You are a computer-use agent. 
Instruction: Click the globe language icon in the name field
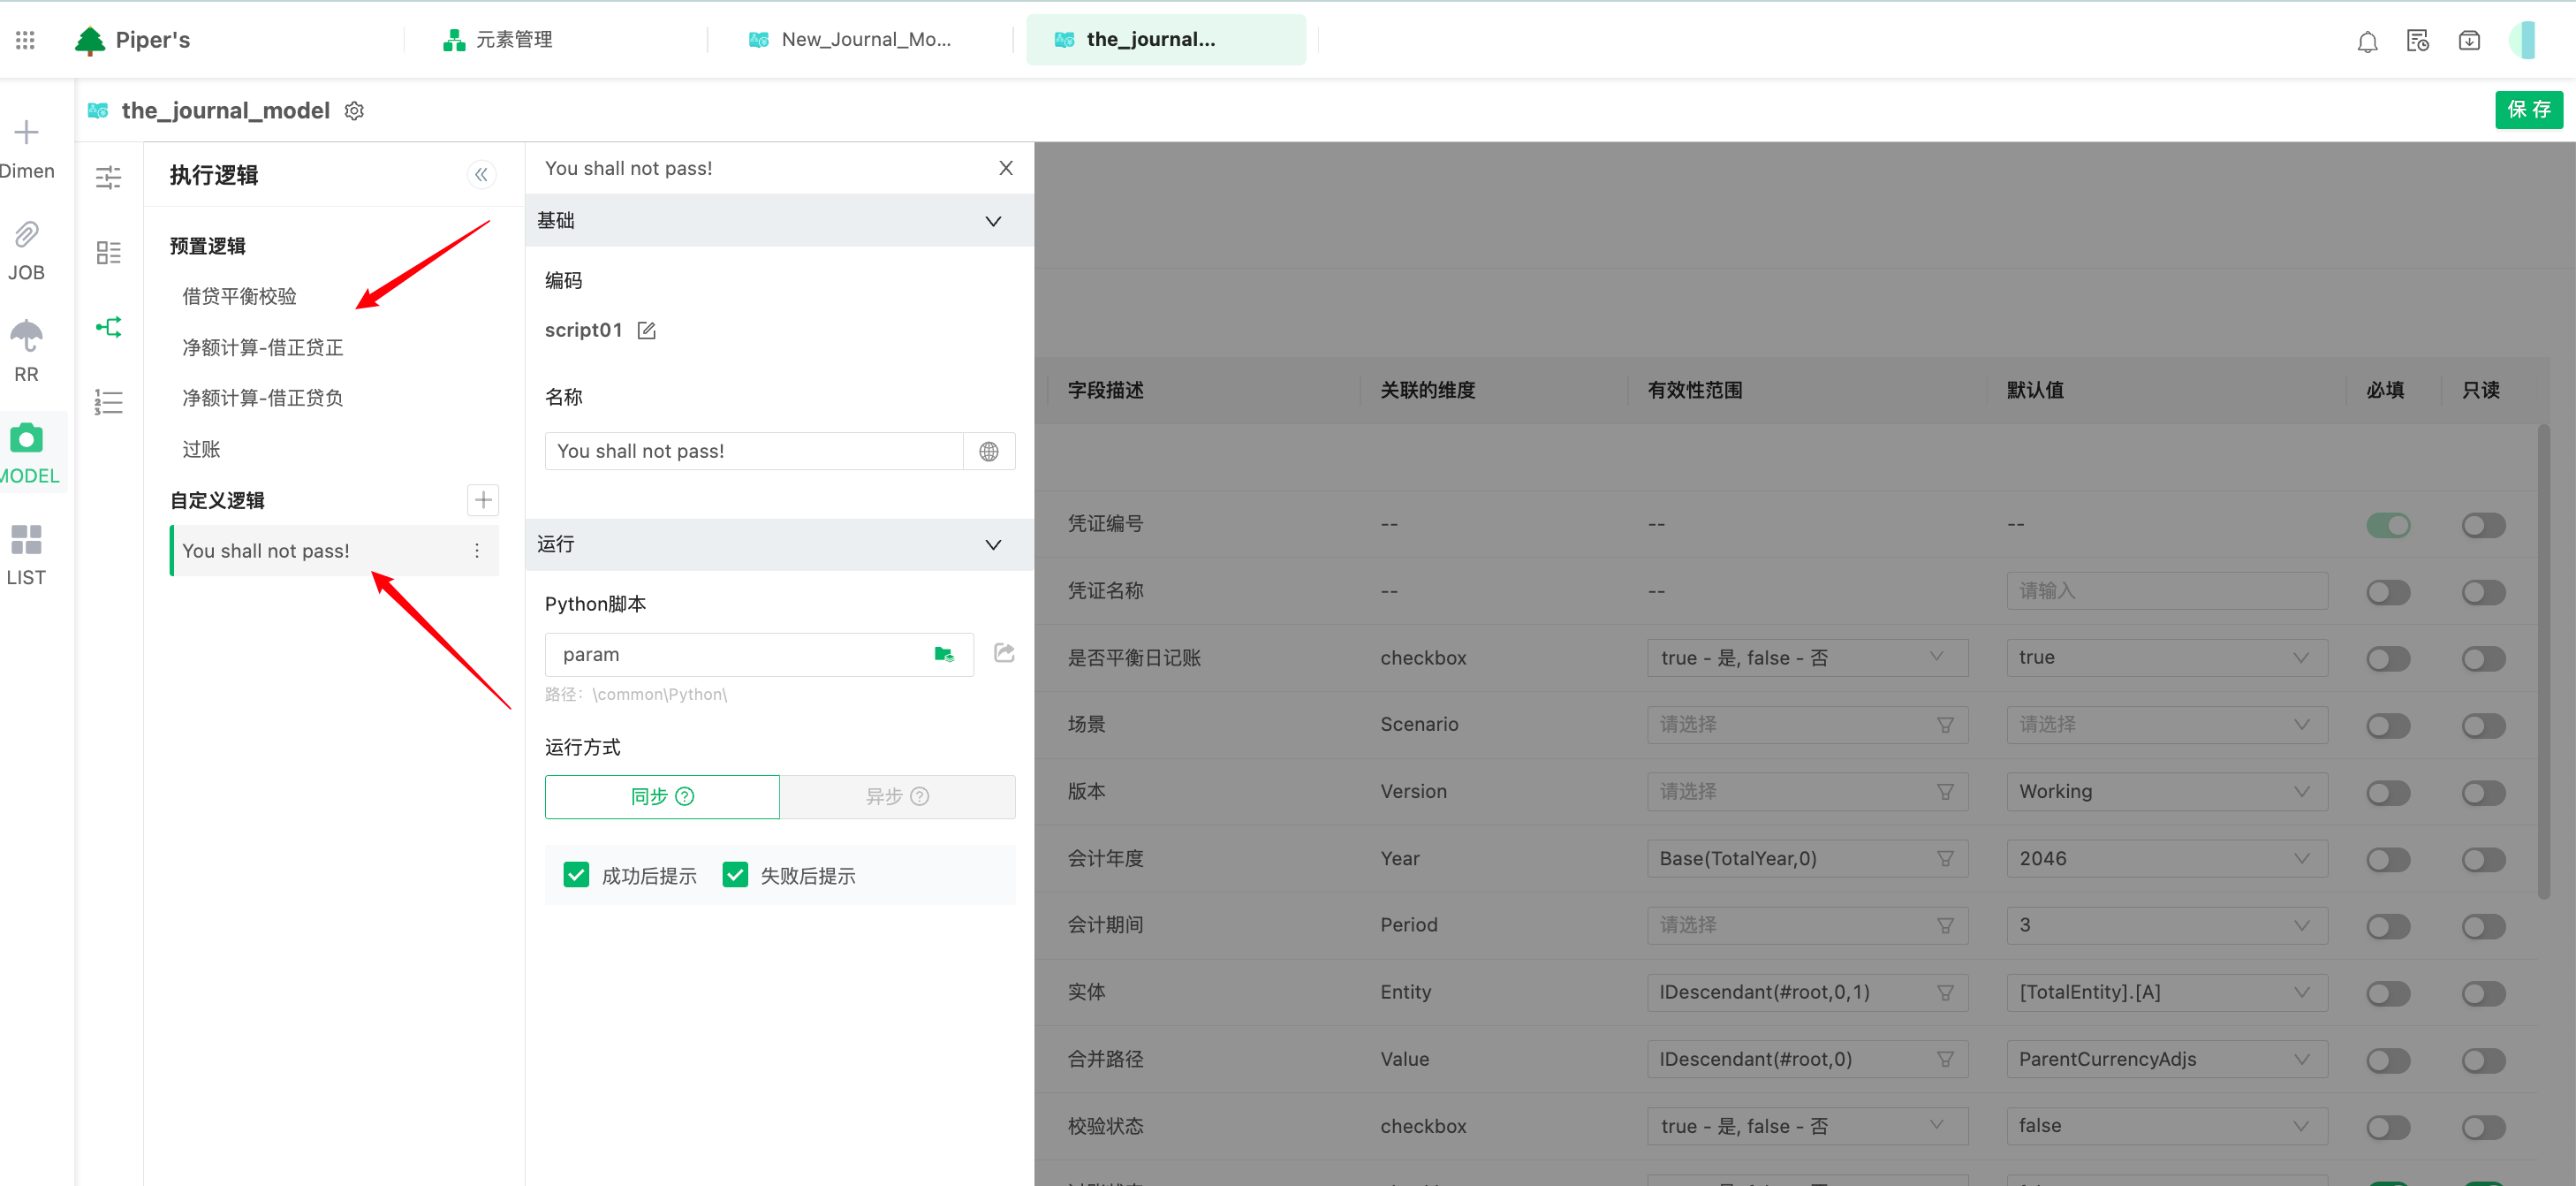point(988,451)
